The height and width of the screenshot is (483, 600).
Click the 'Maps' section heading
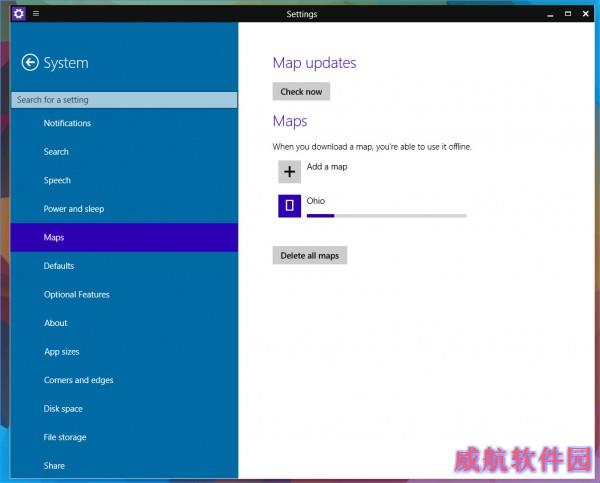tap(290, 121)
